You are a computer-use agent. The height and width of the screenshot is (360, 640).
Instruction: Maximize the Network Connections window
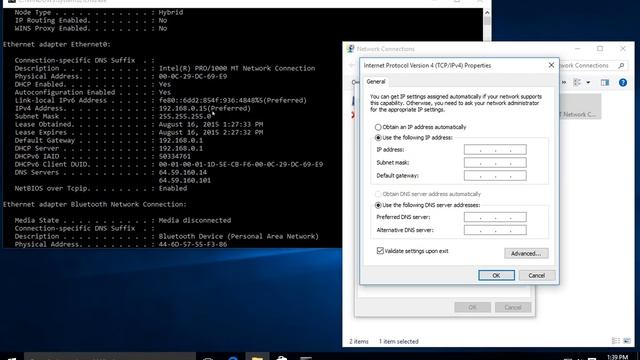tap(600, 49)
